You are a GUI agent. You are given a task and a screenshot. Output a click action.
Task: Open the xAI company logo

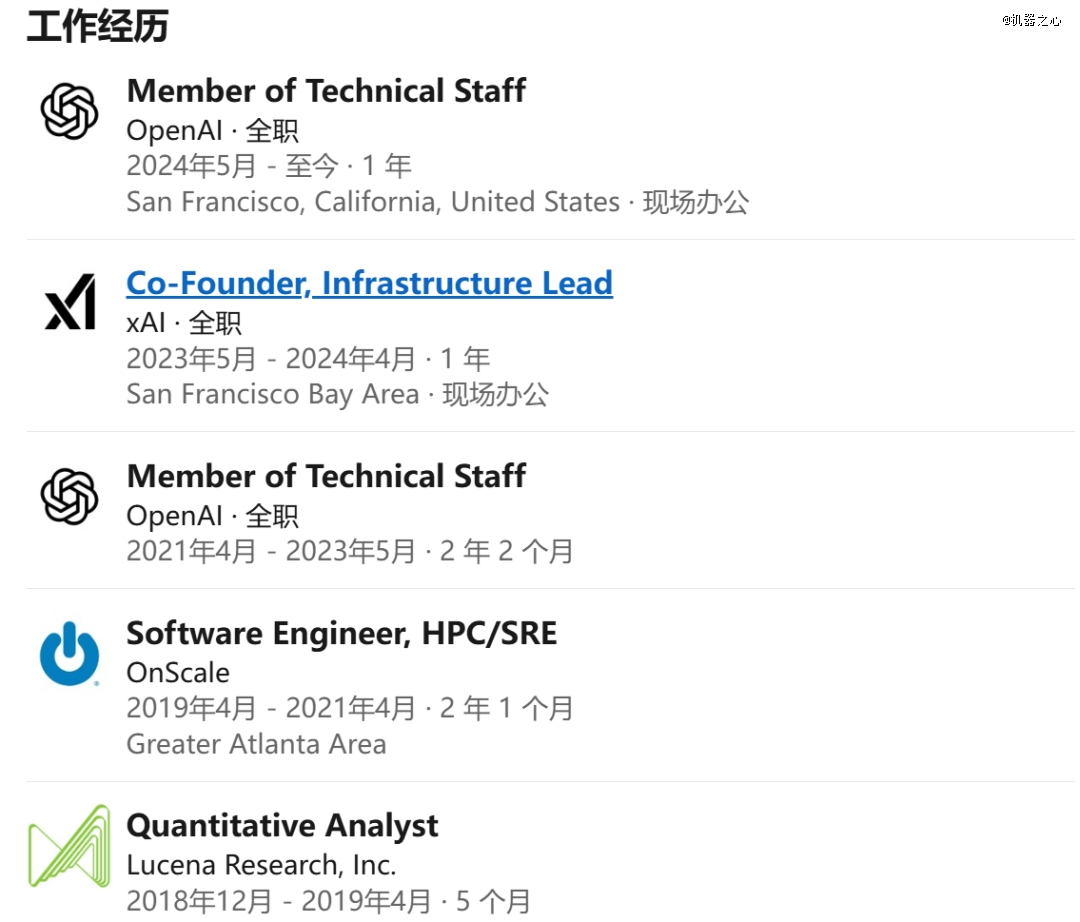point(70,302)
